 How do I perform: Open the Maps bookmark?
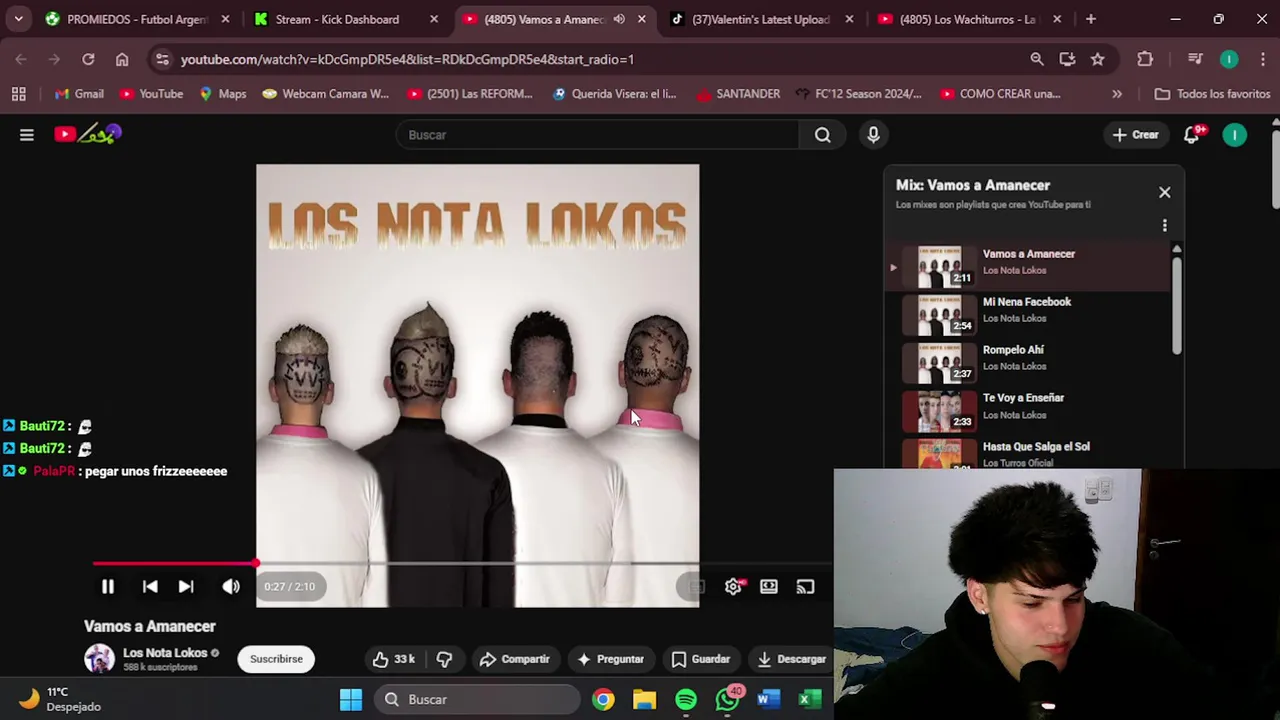click(x=222, y=94)
